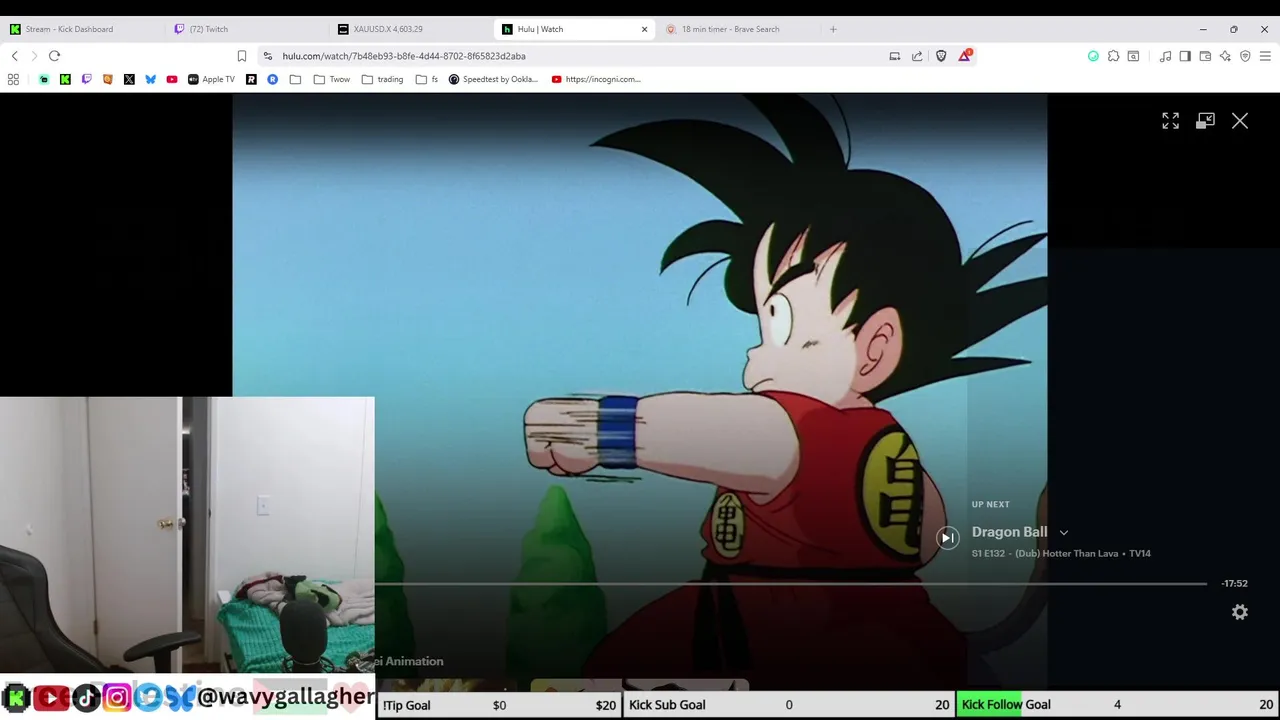The height and width of the screenshot is (720, 1280).
Task: Open the incogni.com bookmark
Action: pos(596,79)
